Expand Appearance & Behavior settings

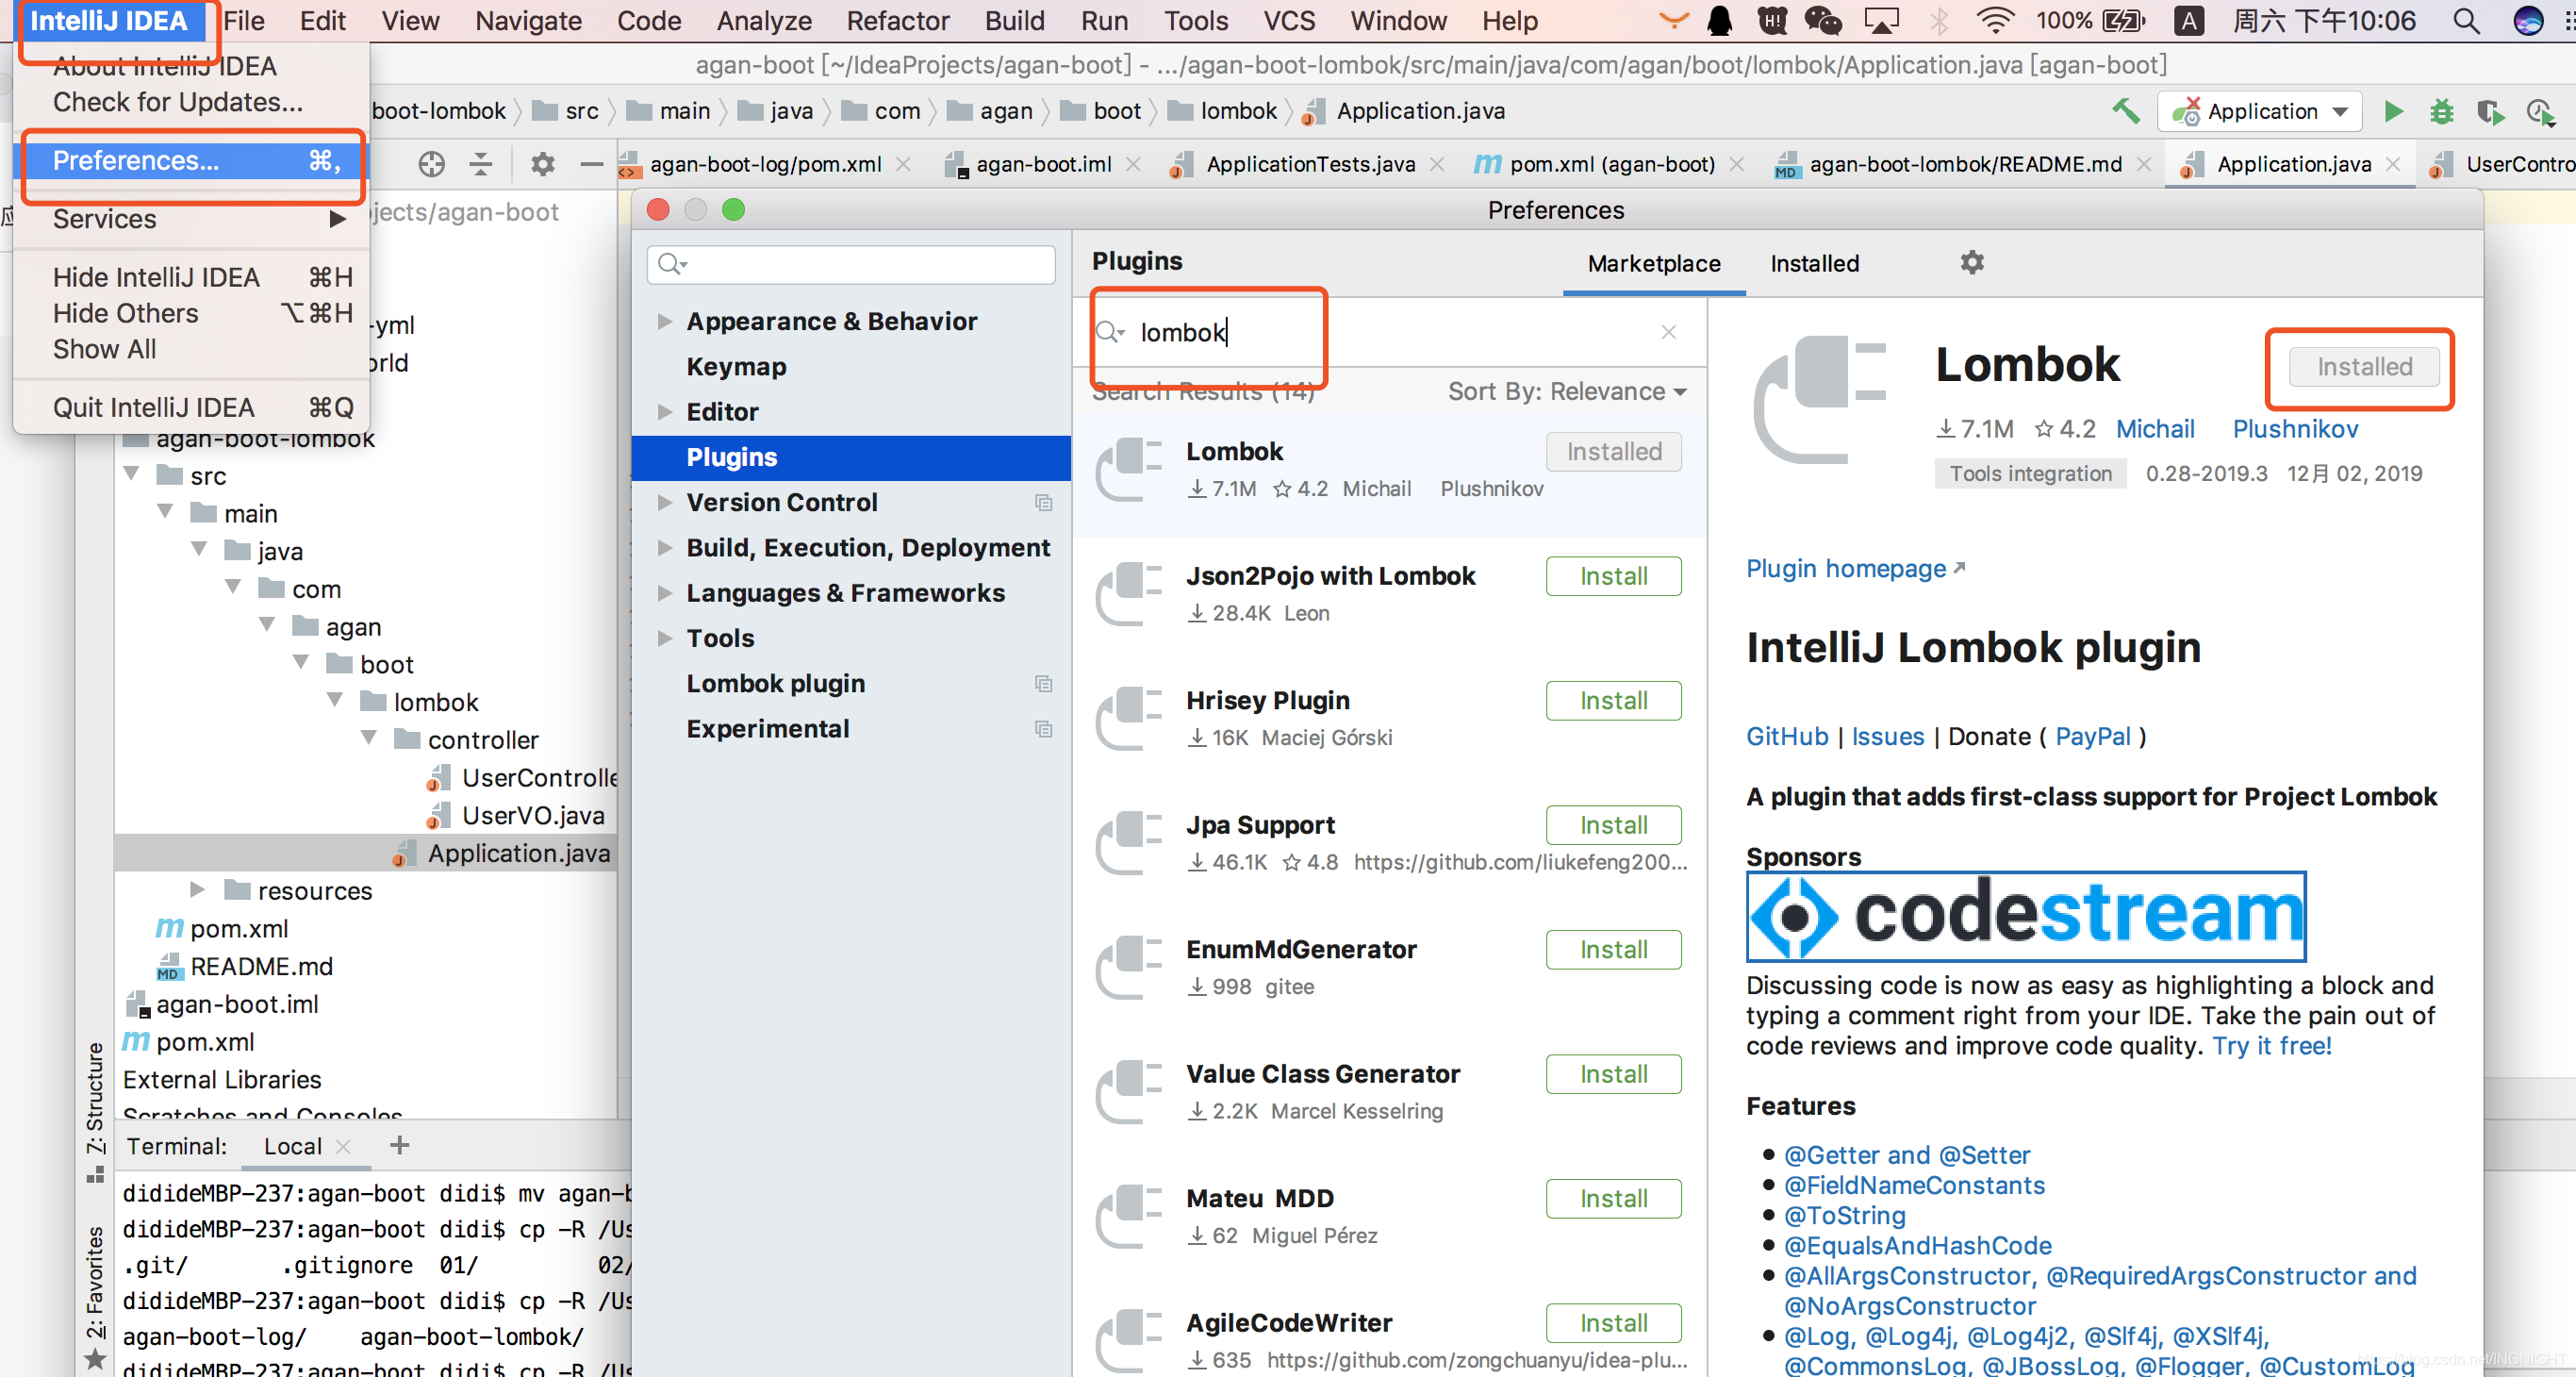[x=664, y=321]
